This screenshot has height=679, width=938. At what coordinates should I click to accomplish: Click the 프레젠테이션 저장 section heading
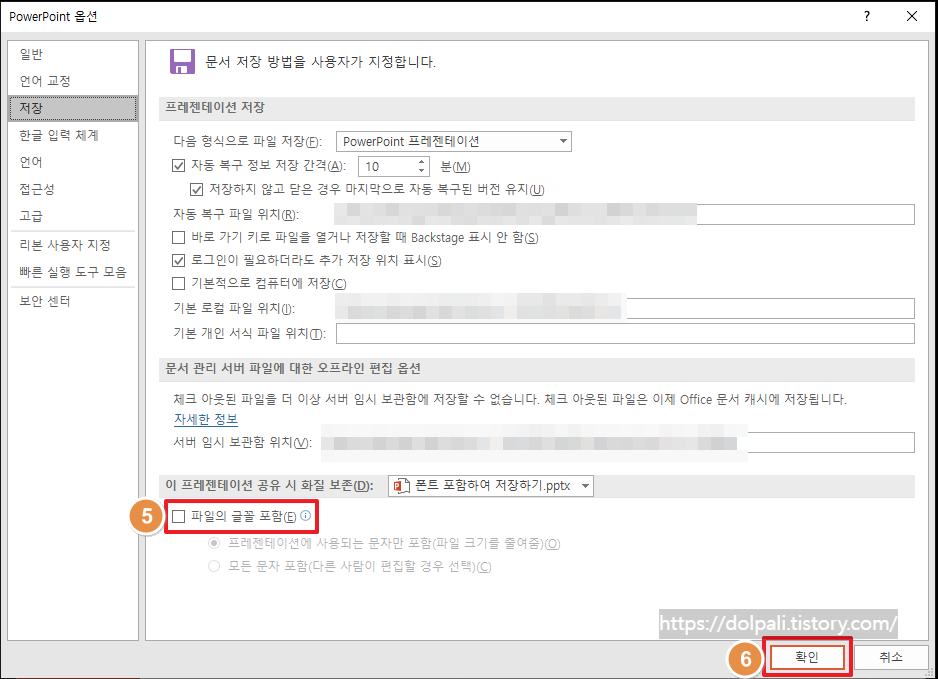point(215,108)
